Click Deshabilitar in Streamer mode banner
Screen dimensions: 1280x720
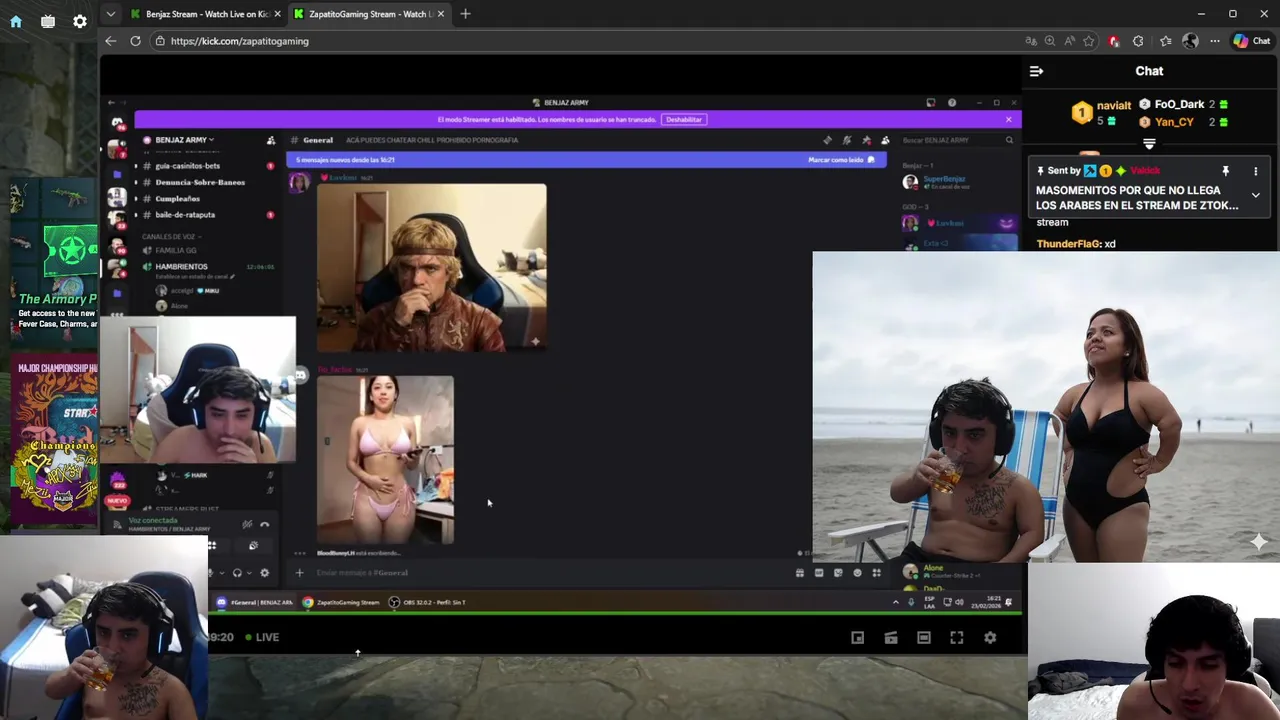tap(684, 119)
